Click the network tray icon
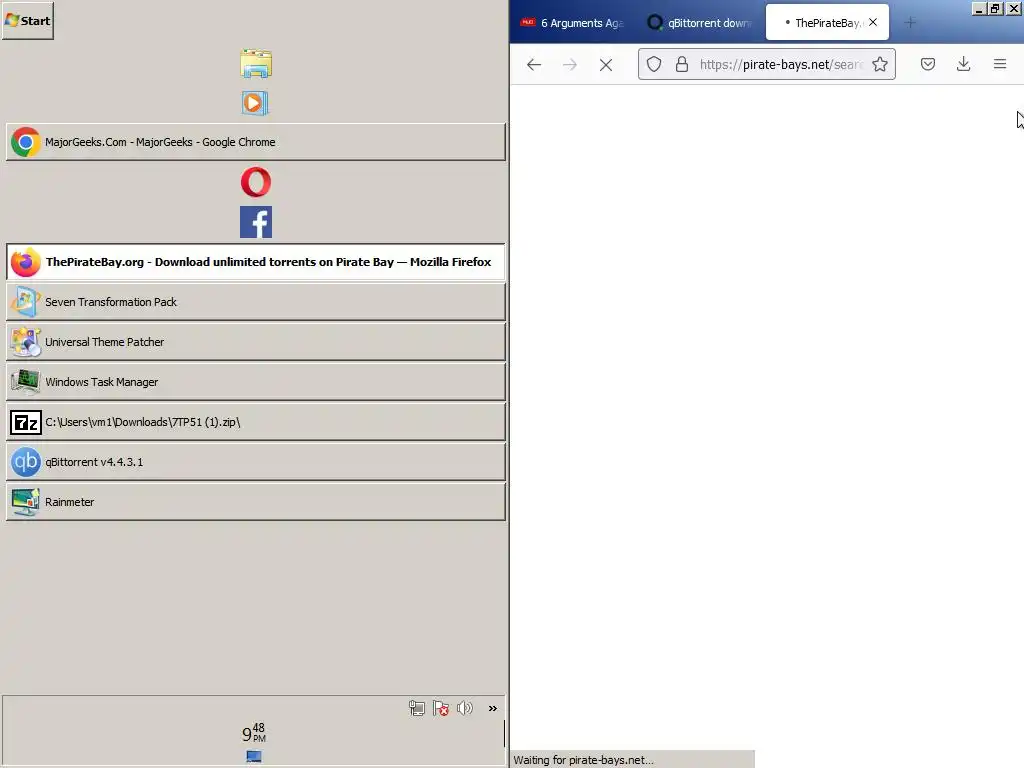The image size is (1024, 768). (x=417, y=708)
